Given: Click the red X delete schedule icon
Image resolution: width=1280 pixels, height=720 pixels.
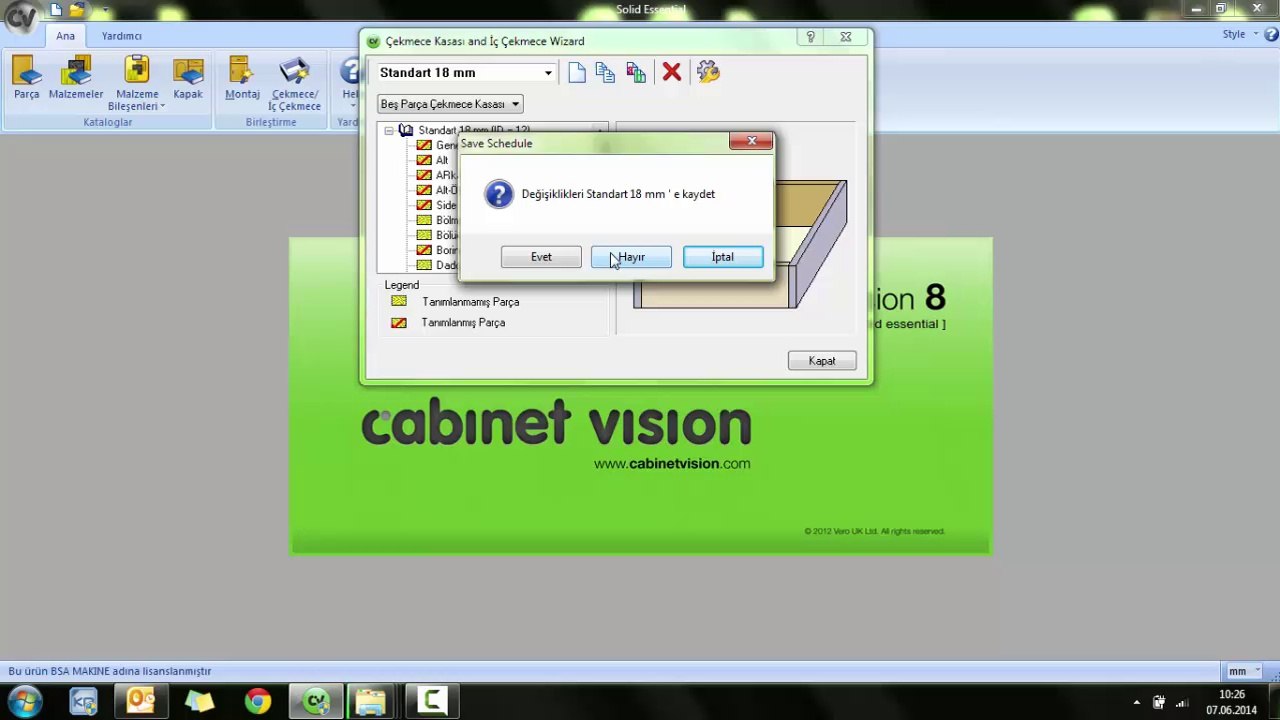Looking at the screenshot, I should click(x=672, y=72).
